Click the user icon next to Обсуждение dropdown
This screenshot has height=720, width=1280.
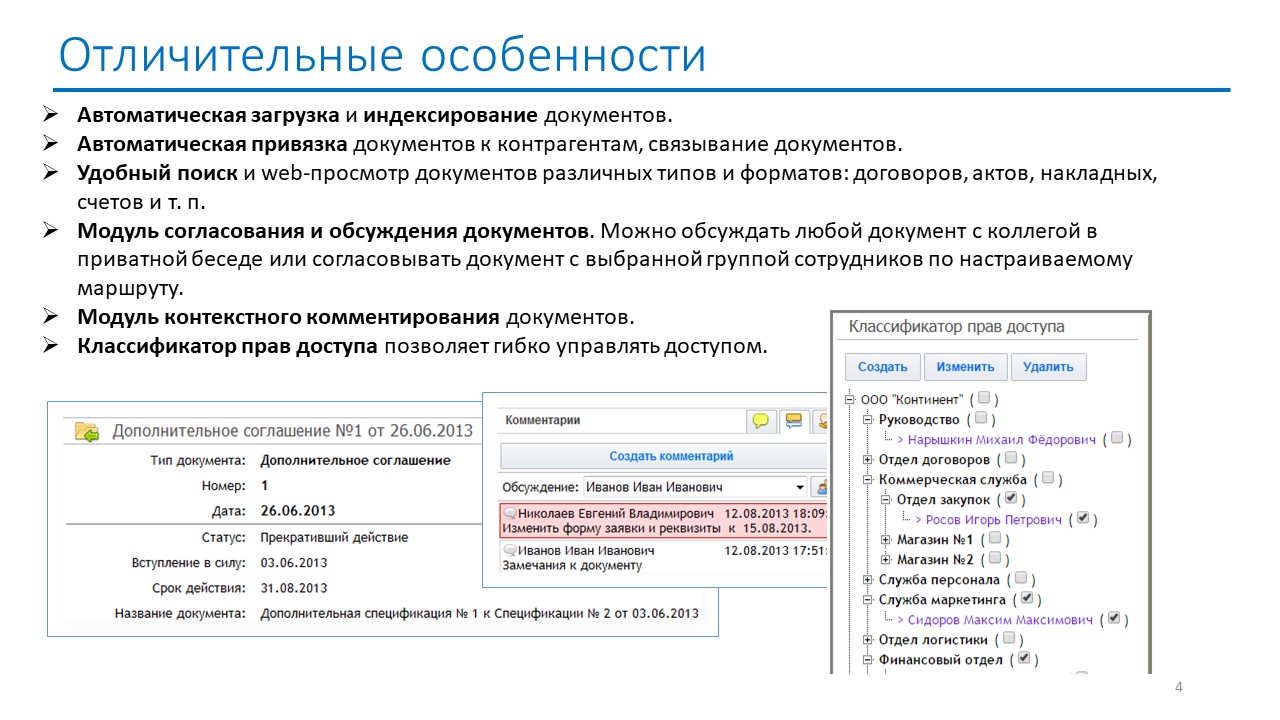pyautogui.click(x=822, y=487)
